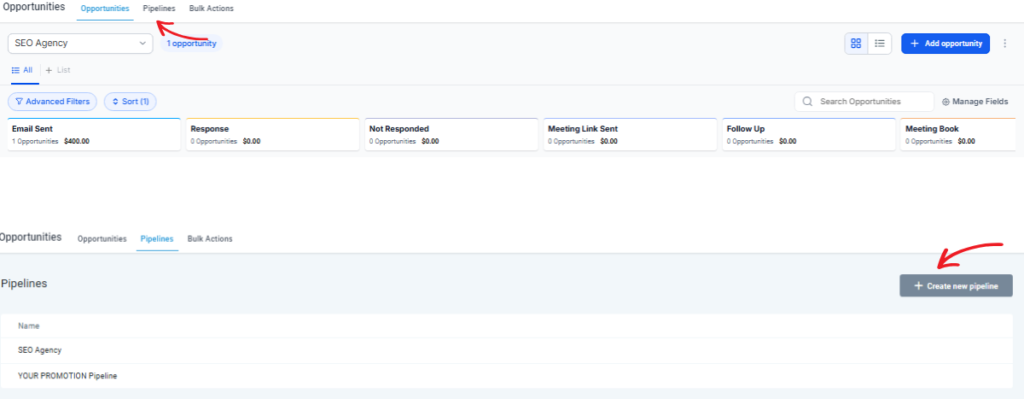Click the funnel icon on Advanced Filters
This screenshot has width=1024, height=399.
point(20,102)
